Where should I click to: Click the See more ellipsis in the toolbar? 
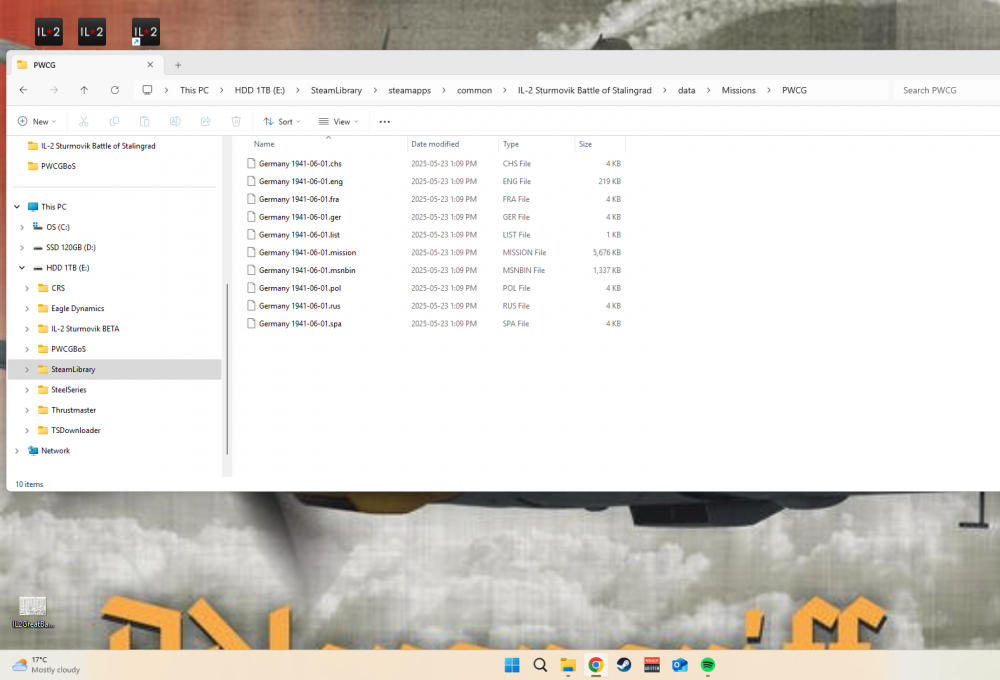coord(385,121)
